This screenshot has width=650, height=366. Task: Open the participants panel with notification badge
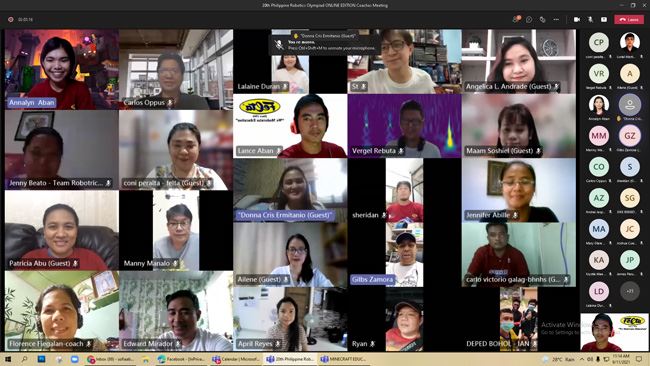(x=516, y=19)
